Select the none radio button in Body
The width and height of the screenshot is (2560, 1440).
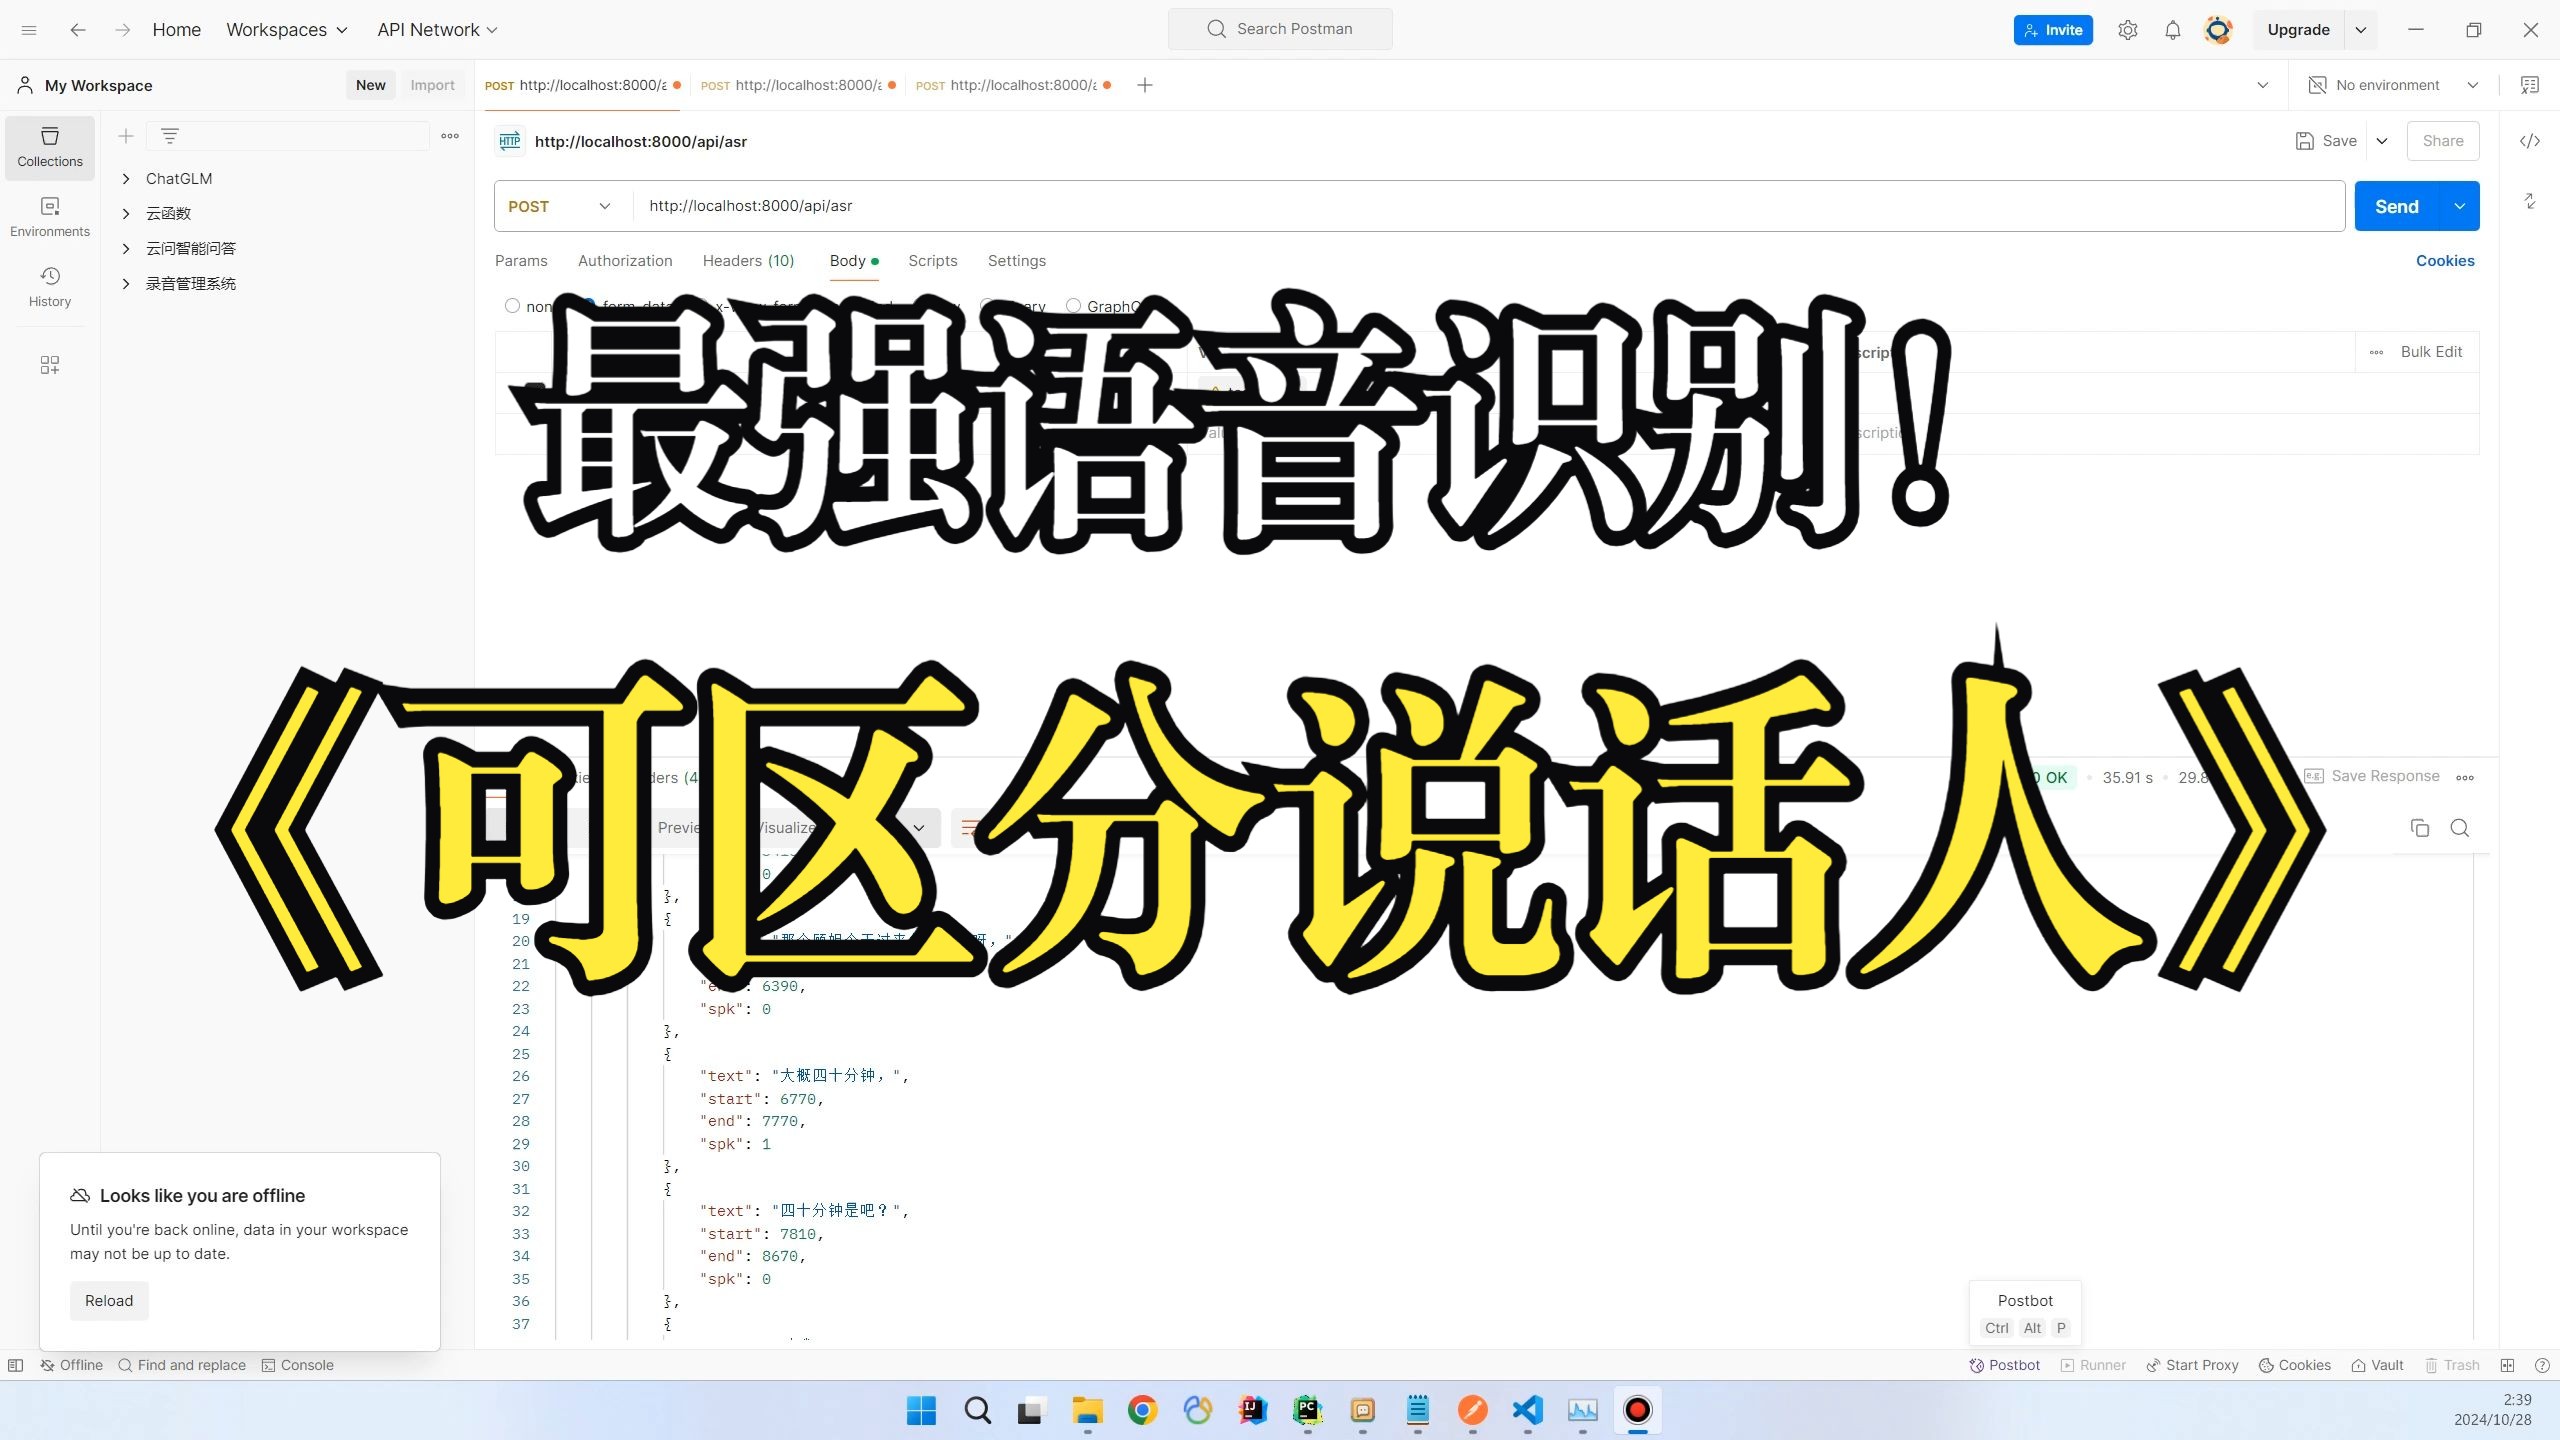[513, 304]
